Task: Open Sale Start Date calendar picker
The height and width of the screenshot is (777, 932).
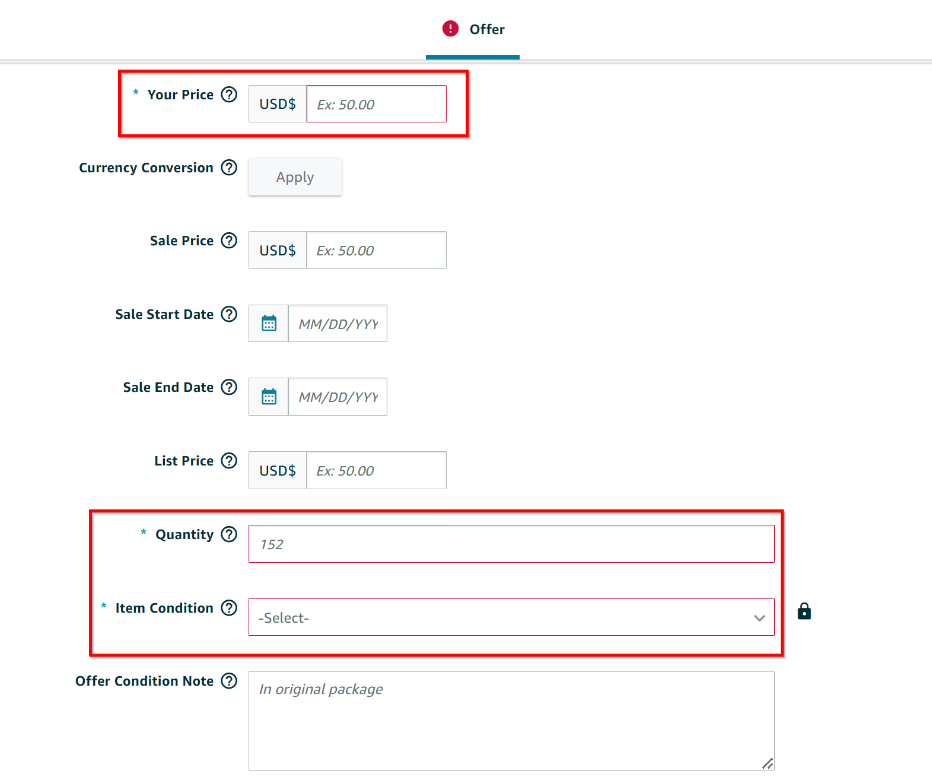Action: tap(268, 323)
